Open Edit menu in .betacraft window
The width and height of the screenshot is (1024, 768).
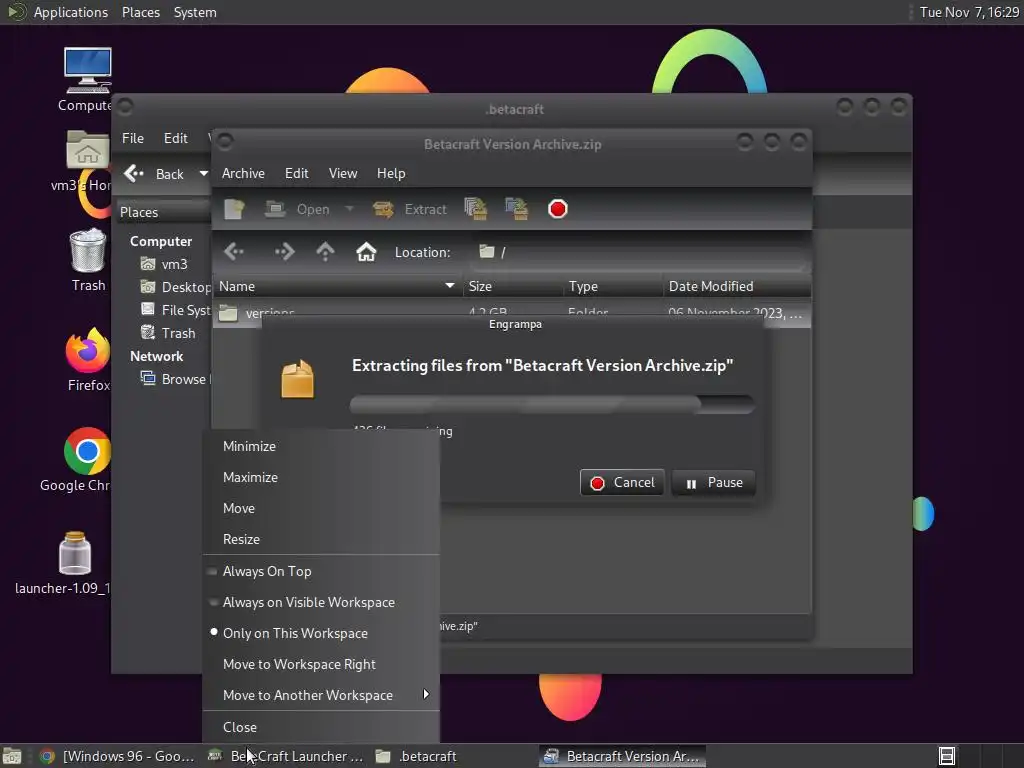pos(175,138)
